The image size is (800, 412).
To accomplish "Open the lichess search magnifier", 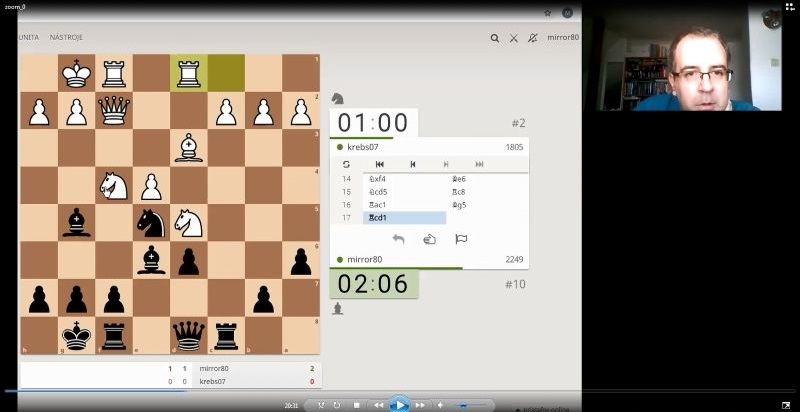I will (x=494, y=38).
